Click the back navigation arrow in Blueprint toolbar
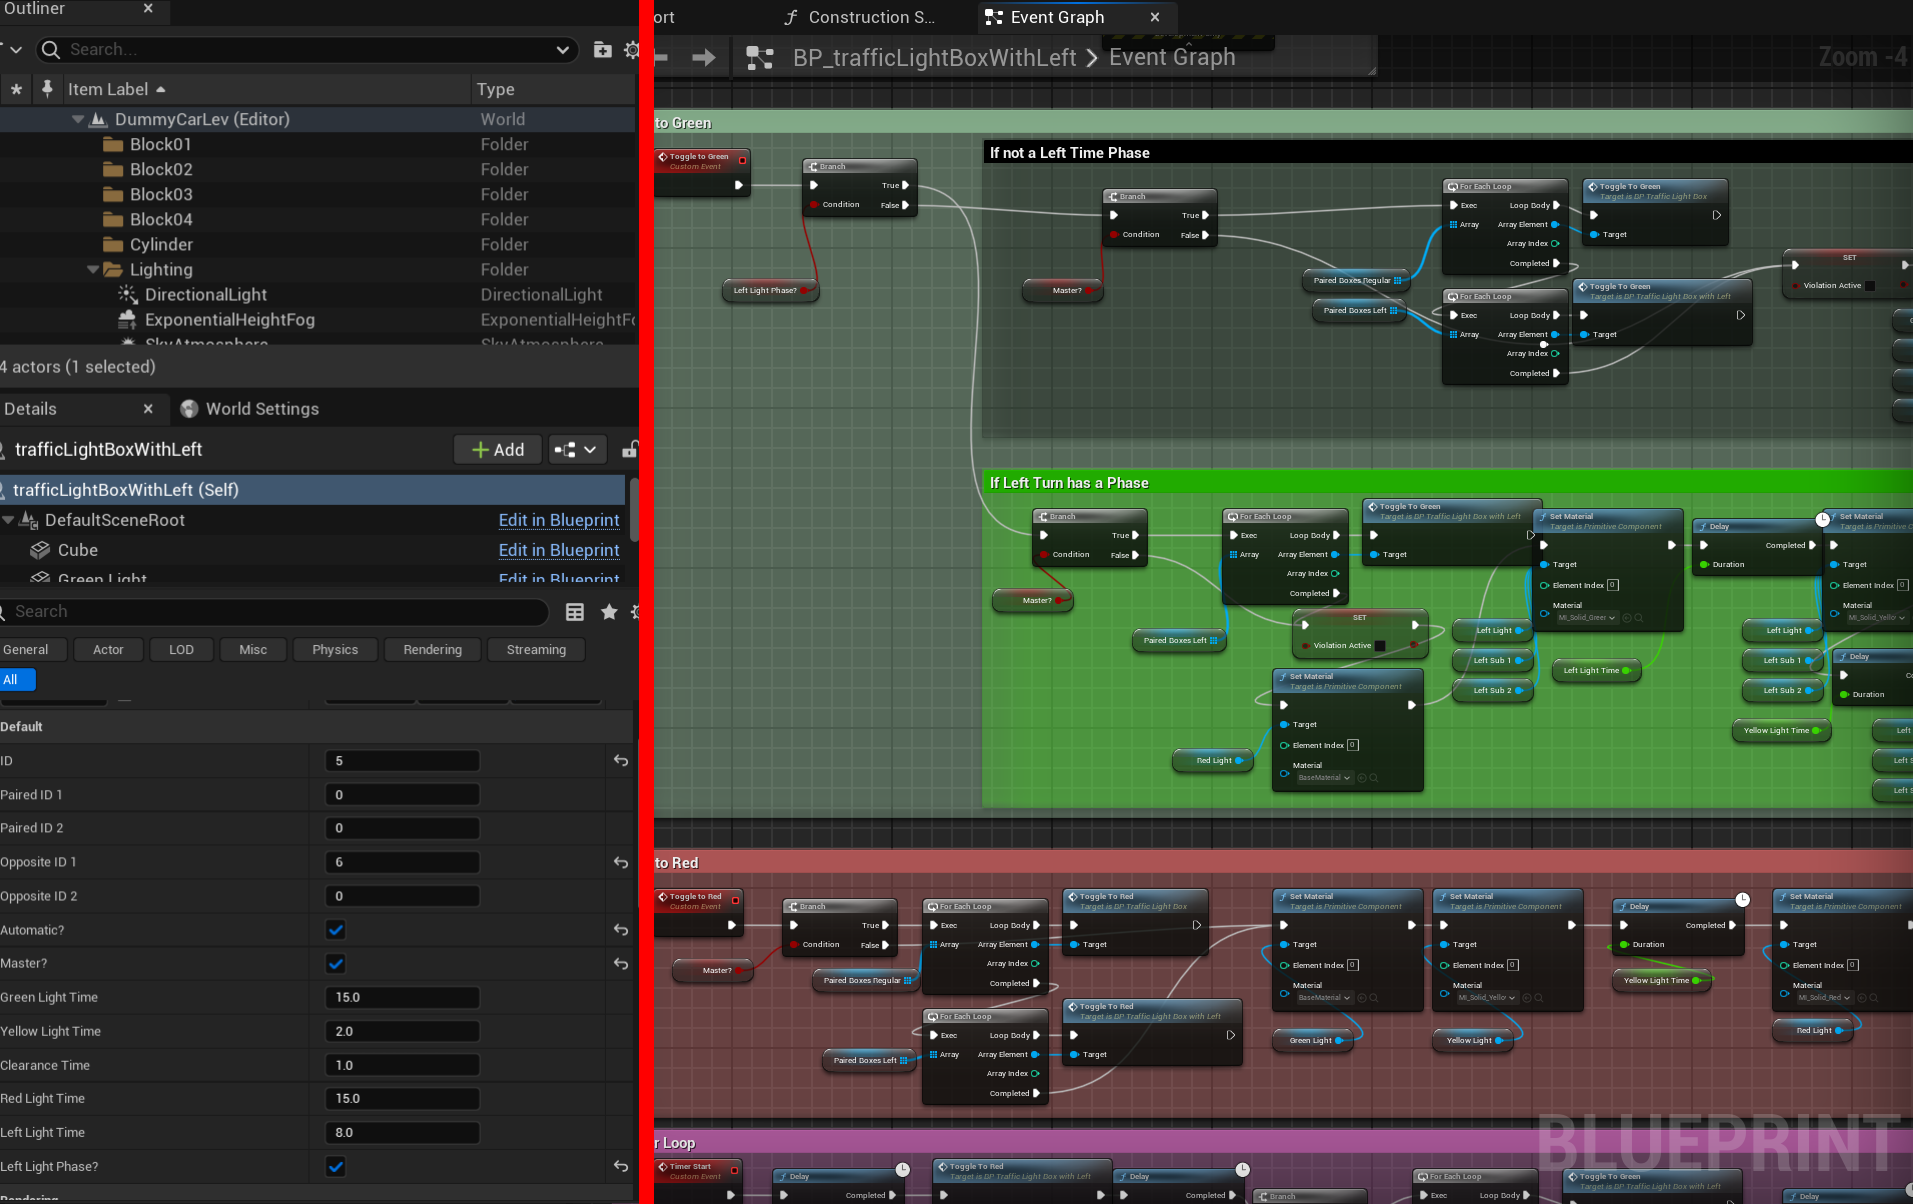 click(x=661, y=57)
